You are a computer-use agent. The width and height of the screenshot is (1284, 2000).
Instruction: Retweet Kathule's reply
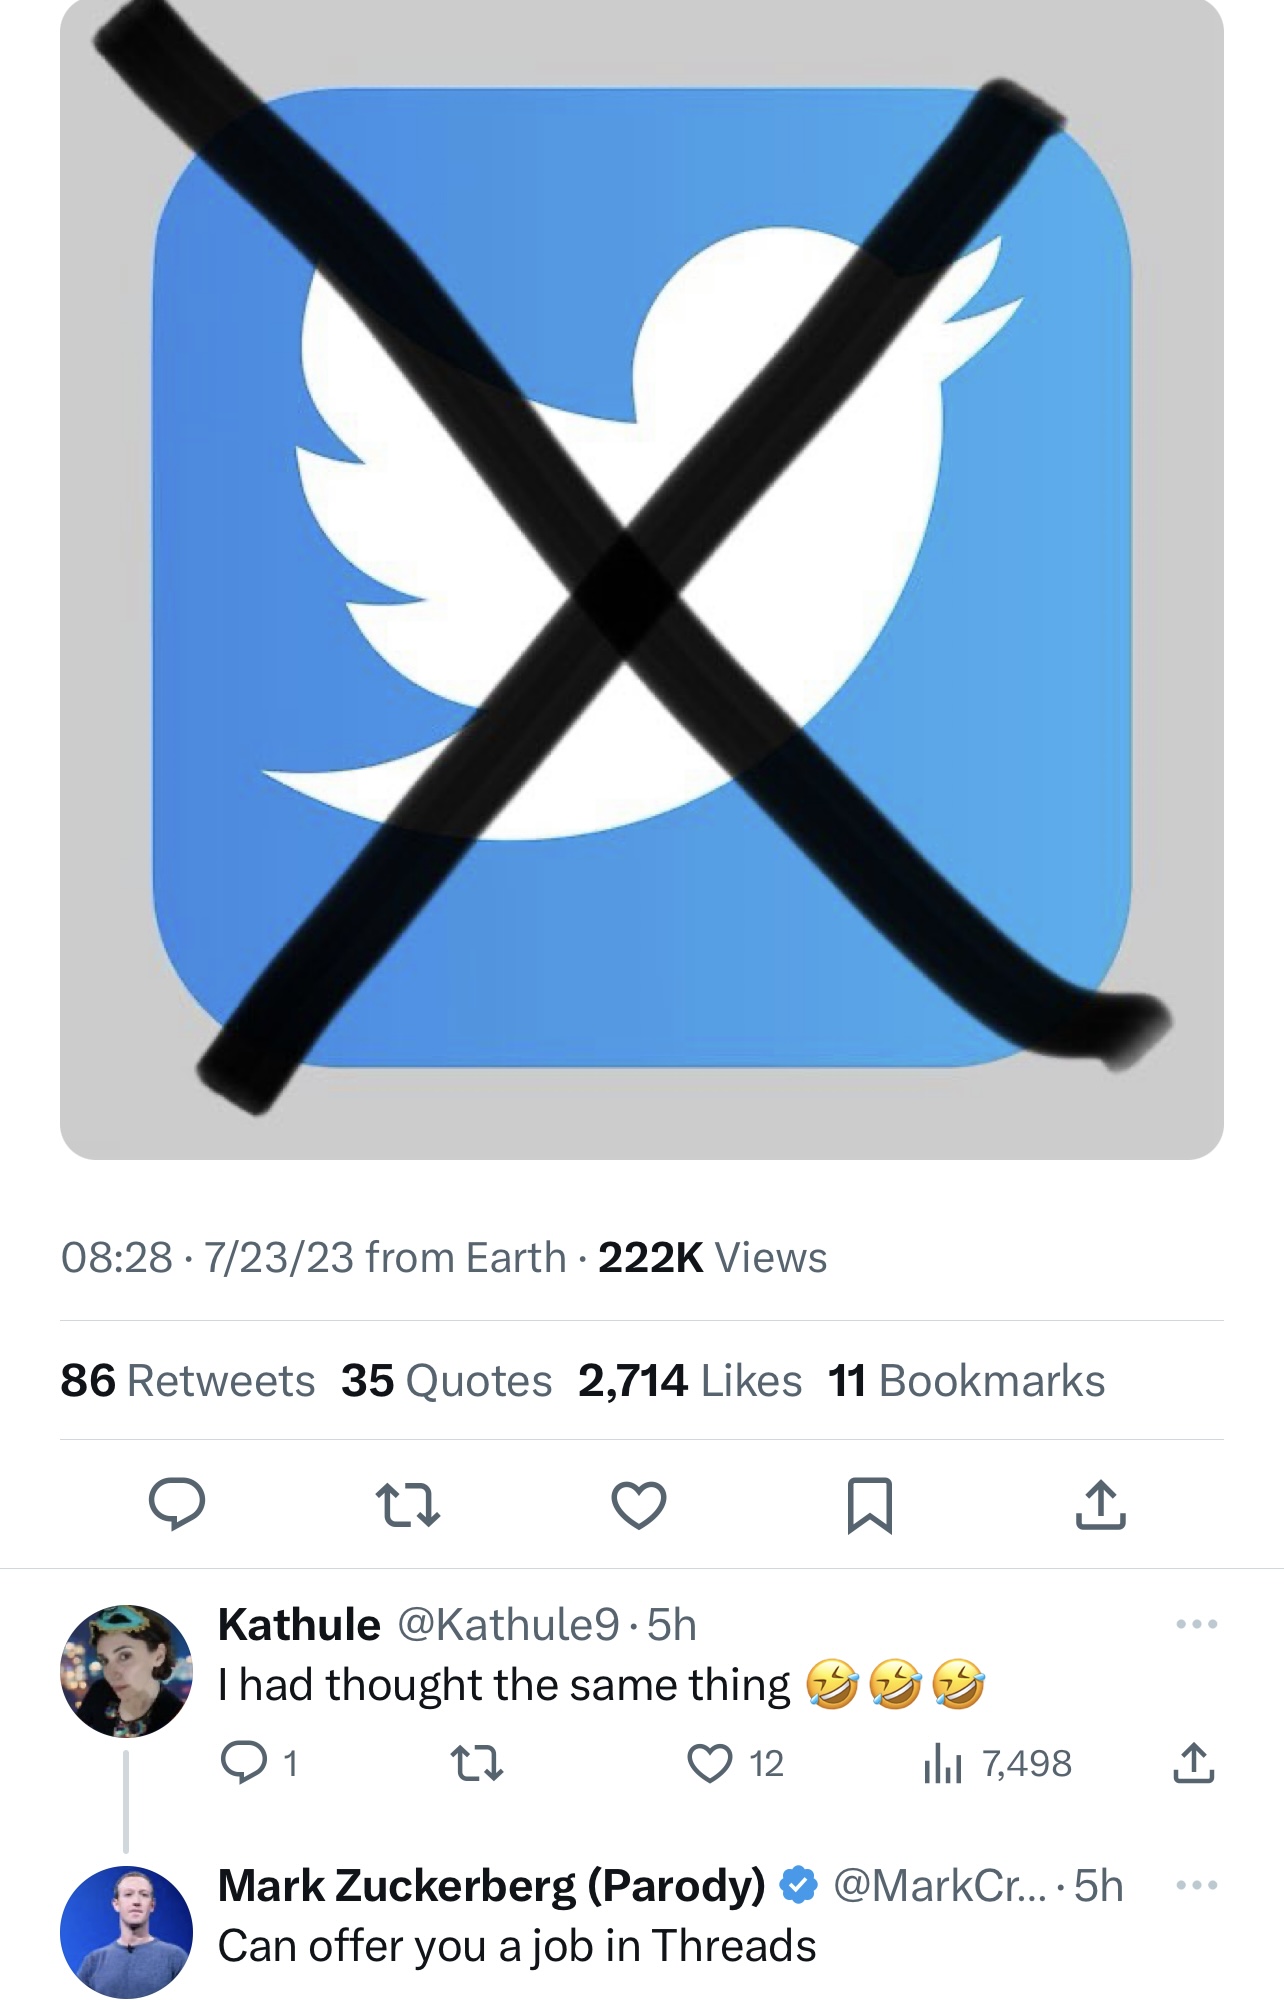(x=477, y=1763)
